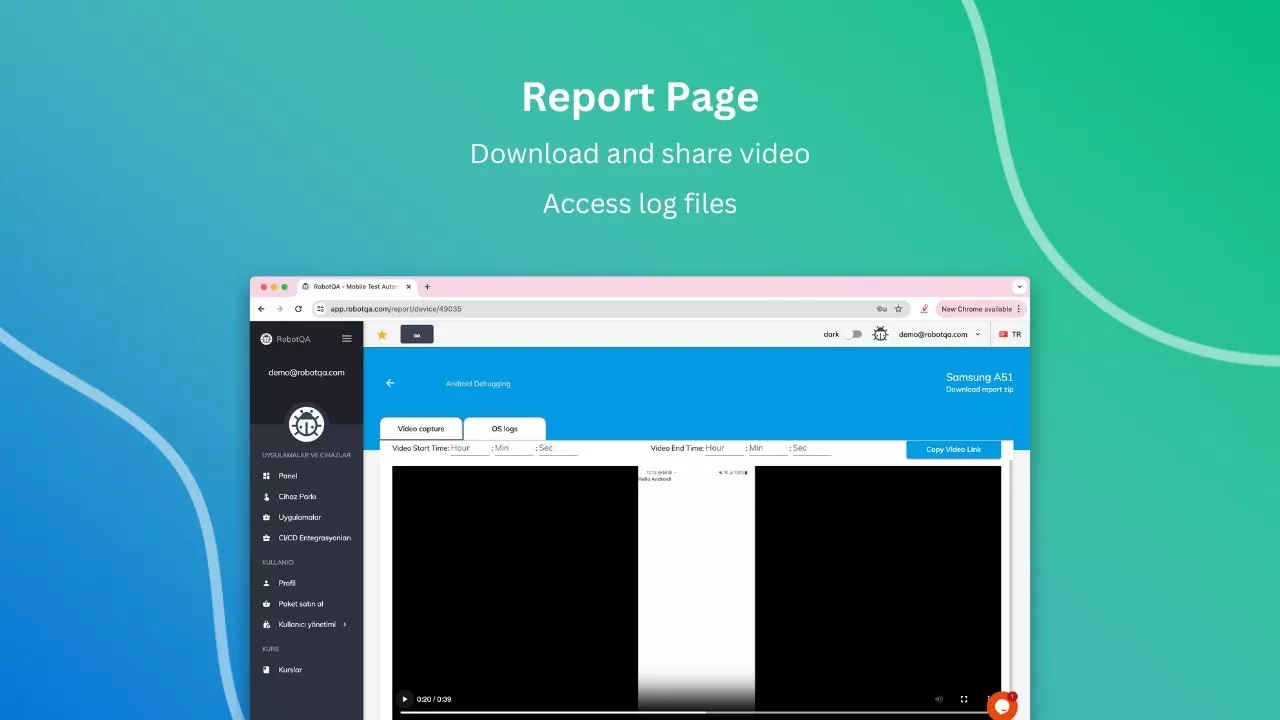
Task: Click the Video Start Time Hour field
Action: click(470, 449)
